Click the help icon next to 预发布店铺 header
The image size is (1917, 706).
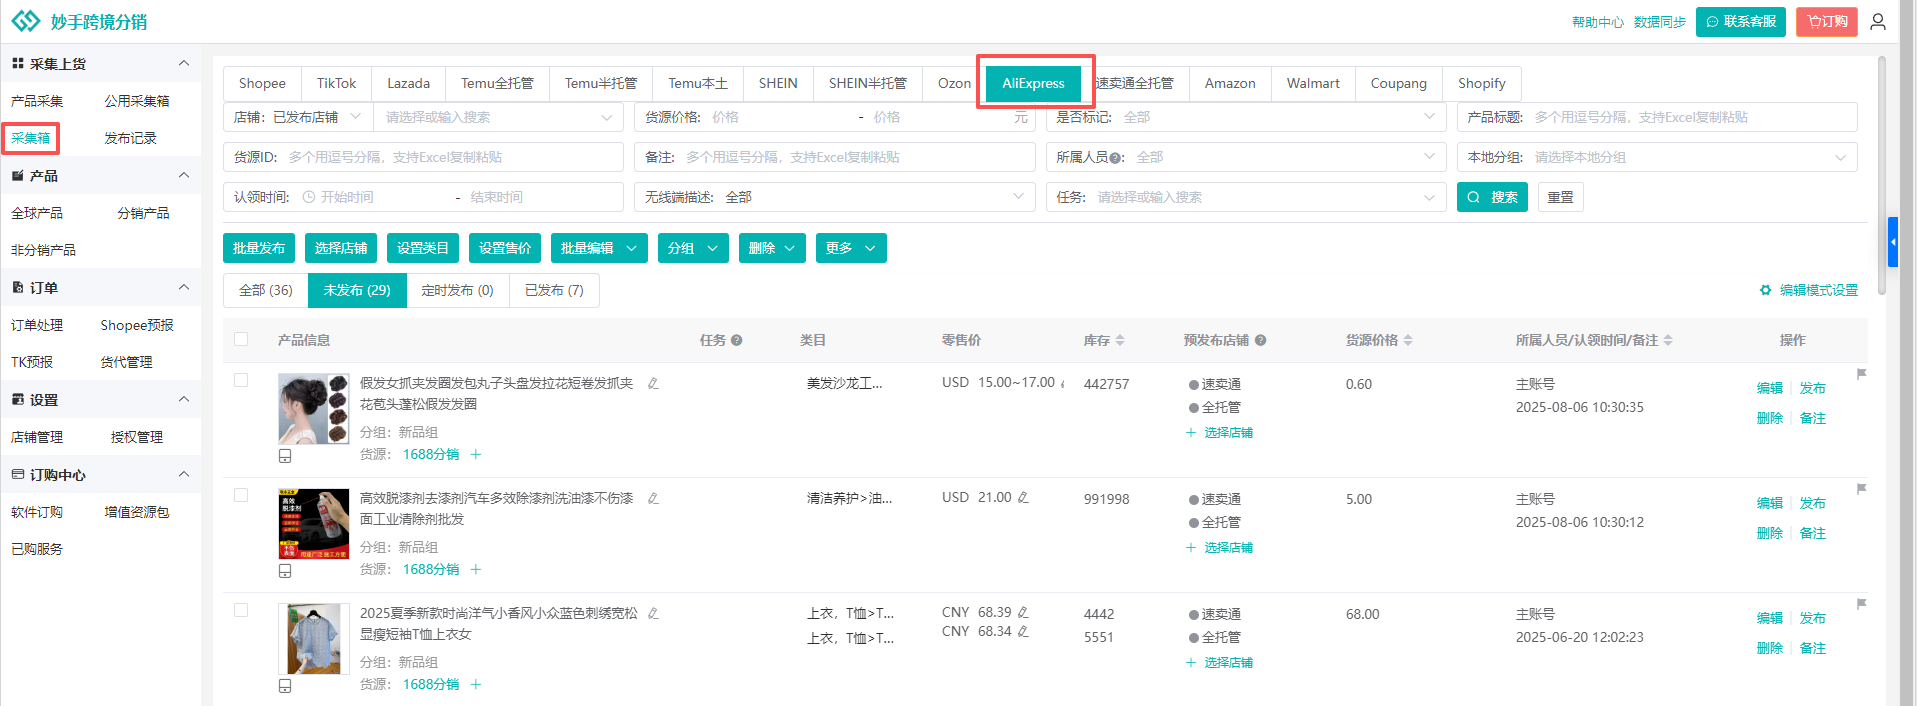[x=1260, y=340]
